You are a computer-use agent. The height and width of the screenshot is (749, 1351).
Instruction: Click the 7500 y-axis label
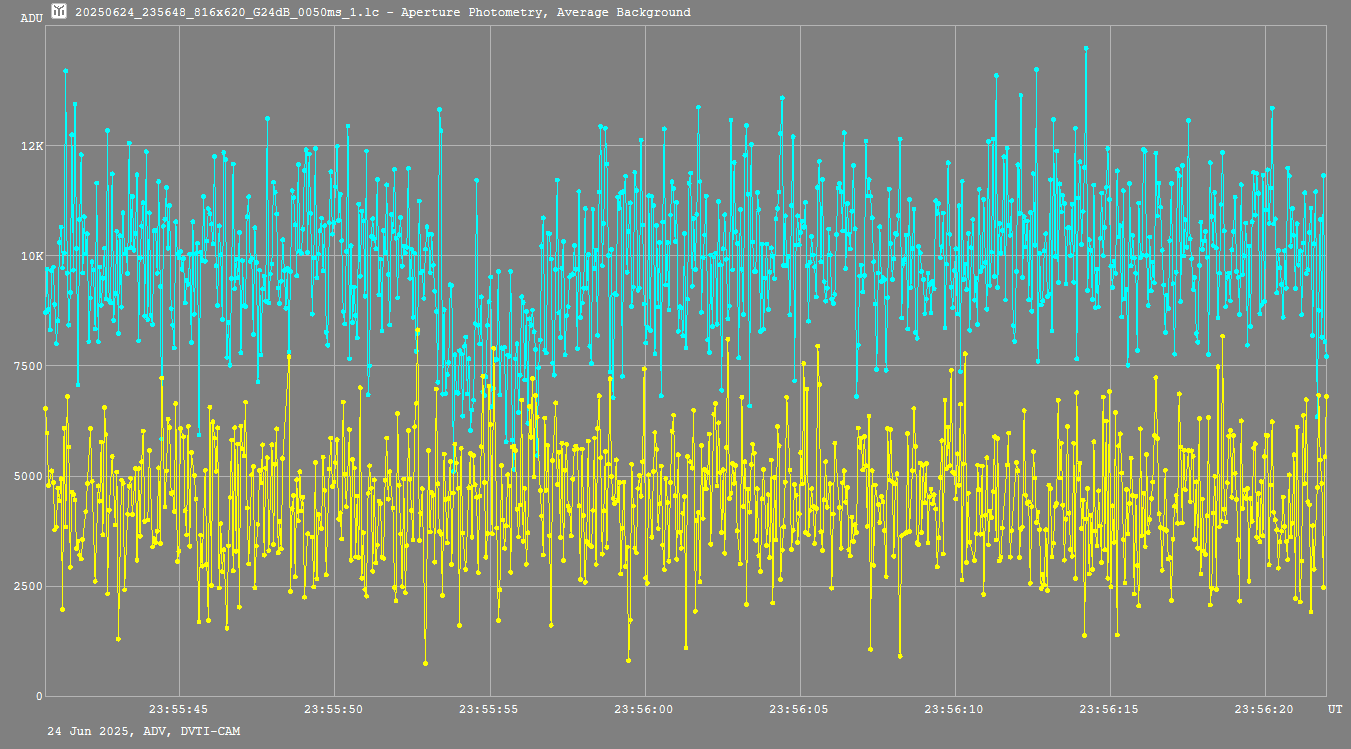coord(30,366)
